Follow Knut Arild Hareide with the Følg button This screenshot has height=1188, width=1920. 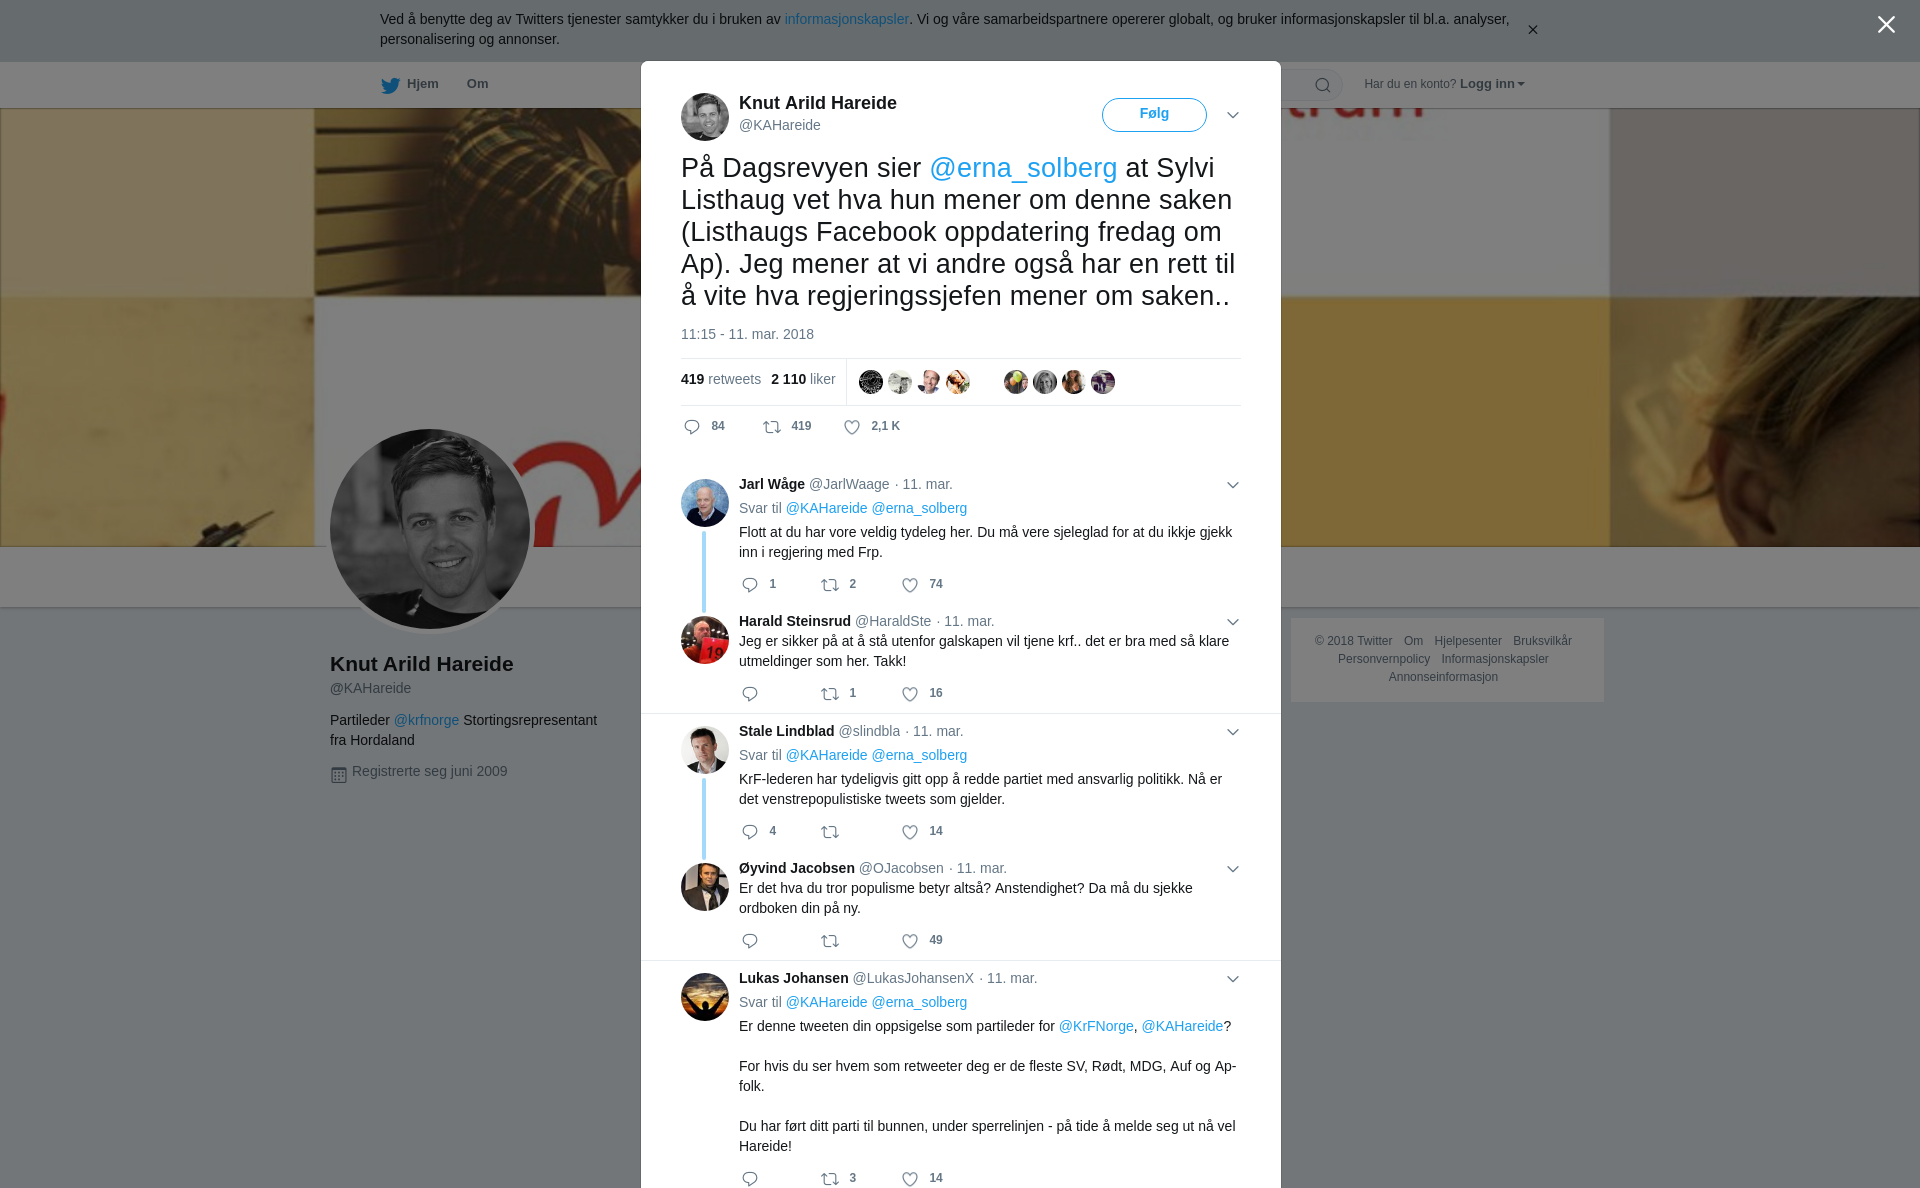coord(1154,114)
